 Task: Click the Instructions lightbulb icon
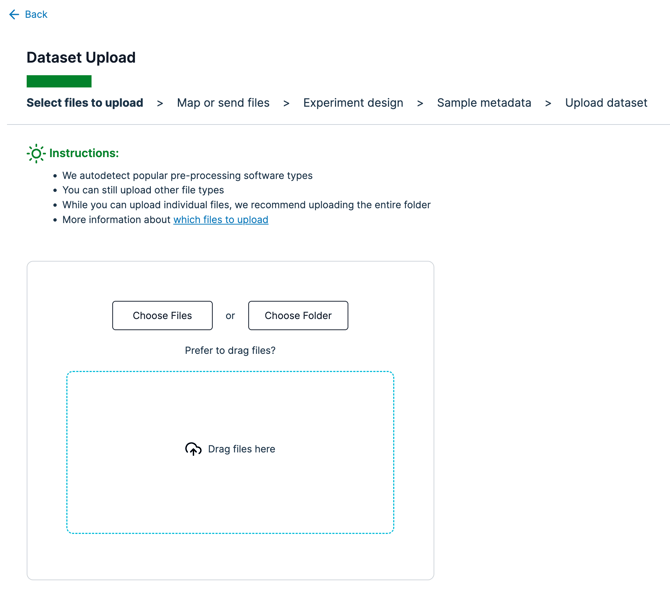point(36,153)
